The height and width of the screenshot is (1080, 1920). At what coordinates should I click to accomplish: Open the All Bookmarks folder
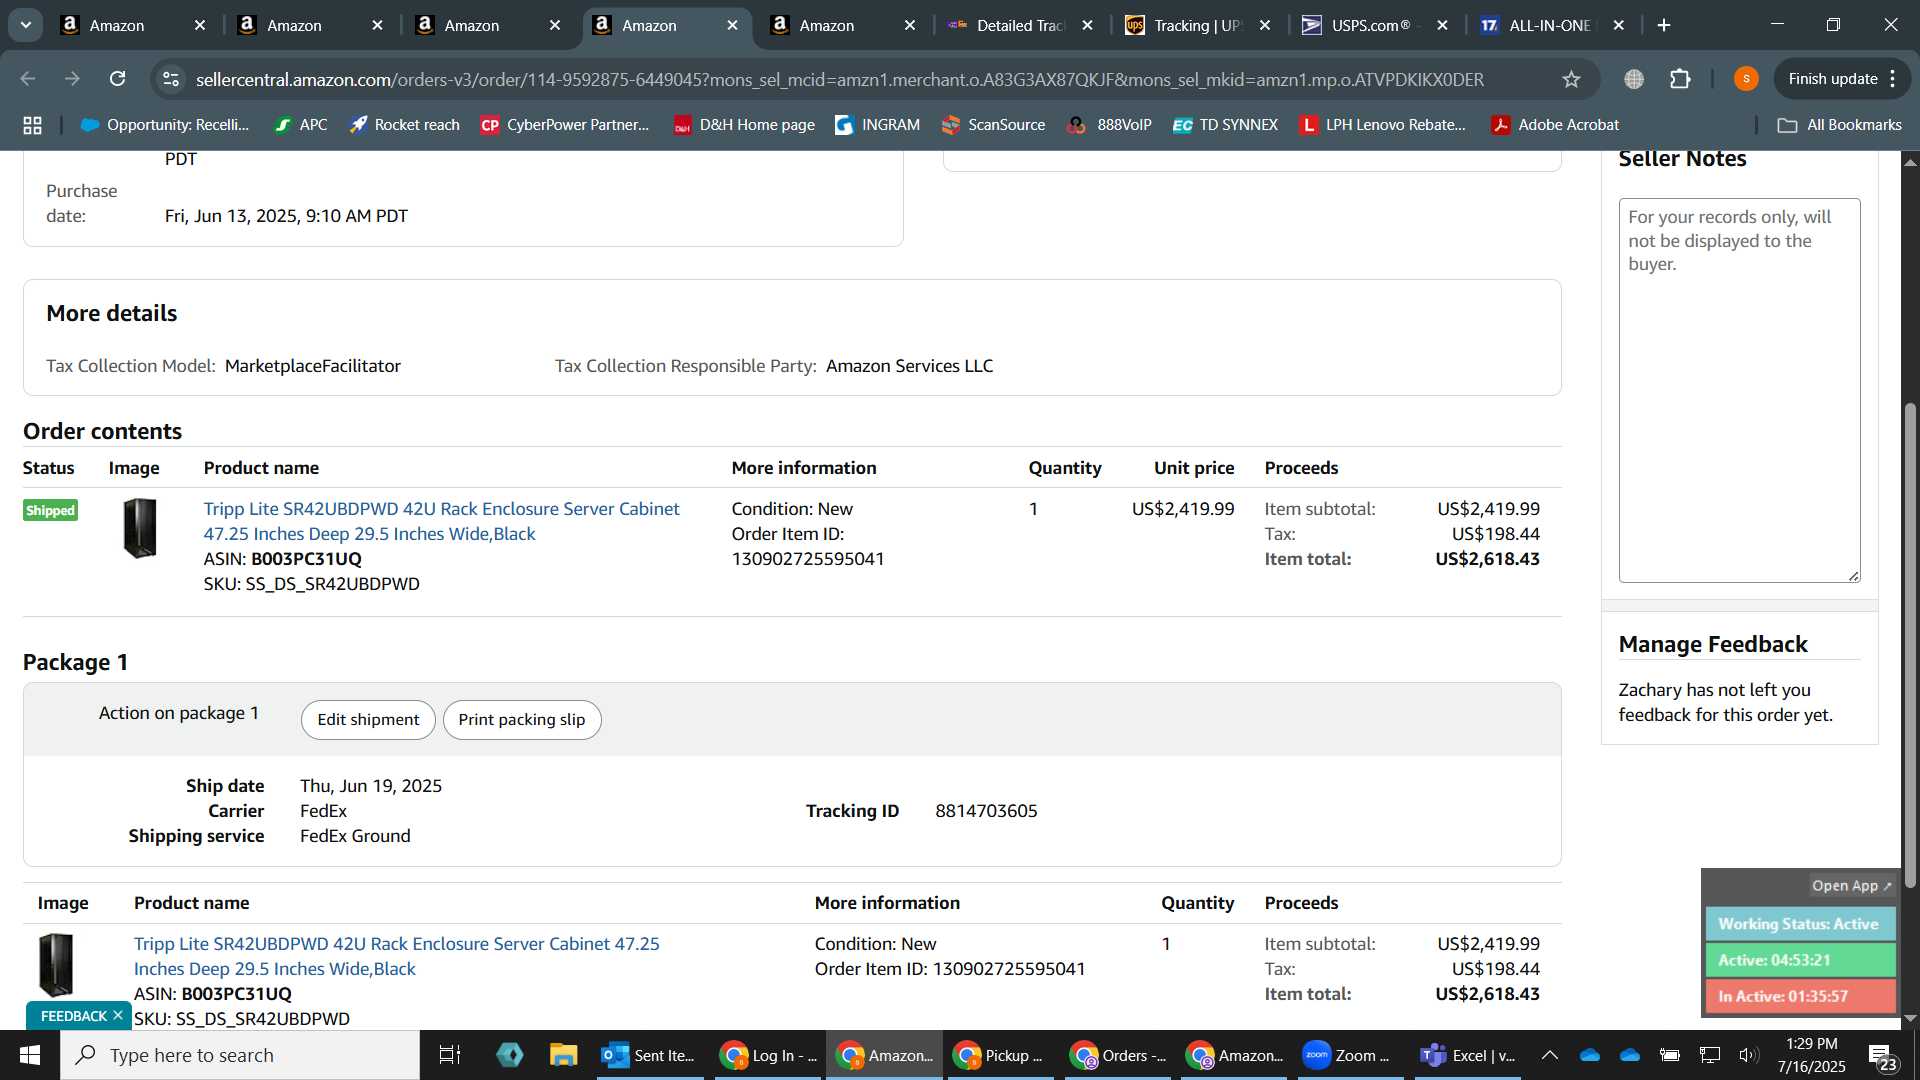tap(1840, 125)
